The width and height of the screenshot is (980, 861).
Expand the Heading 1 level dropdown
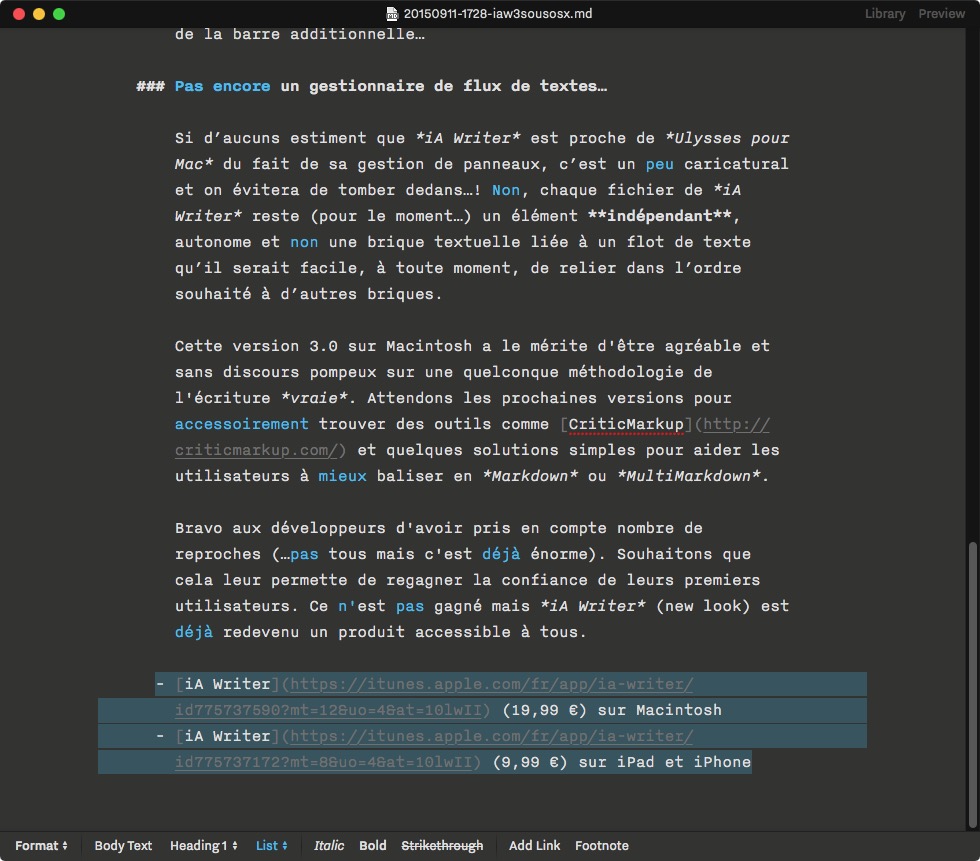(x=204, y=846)
